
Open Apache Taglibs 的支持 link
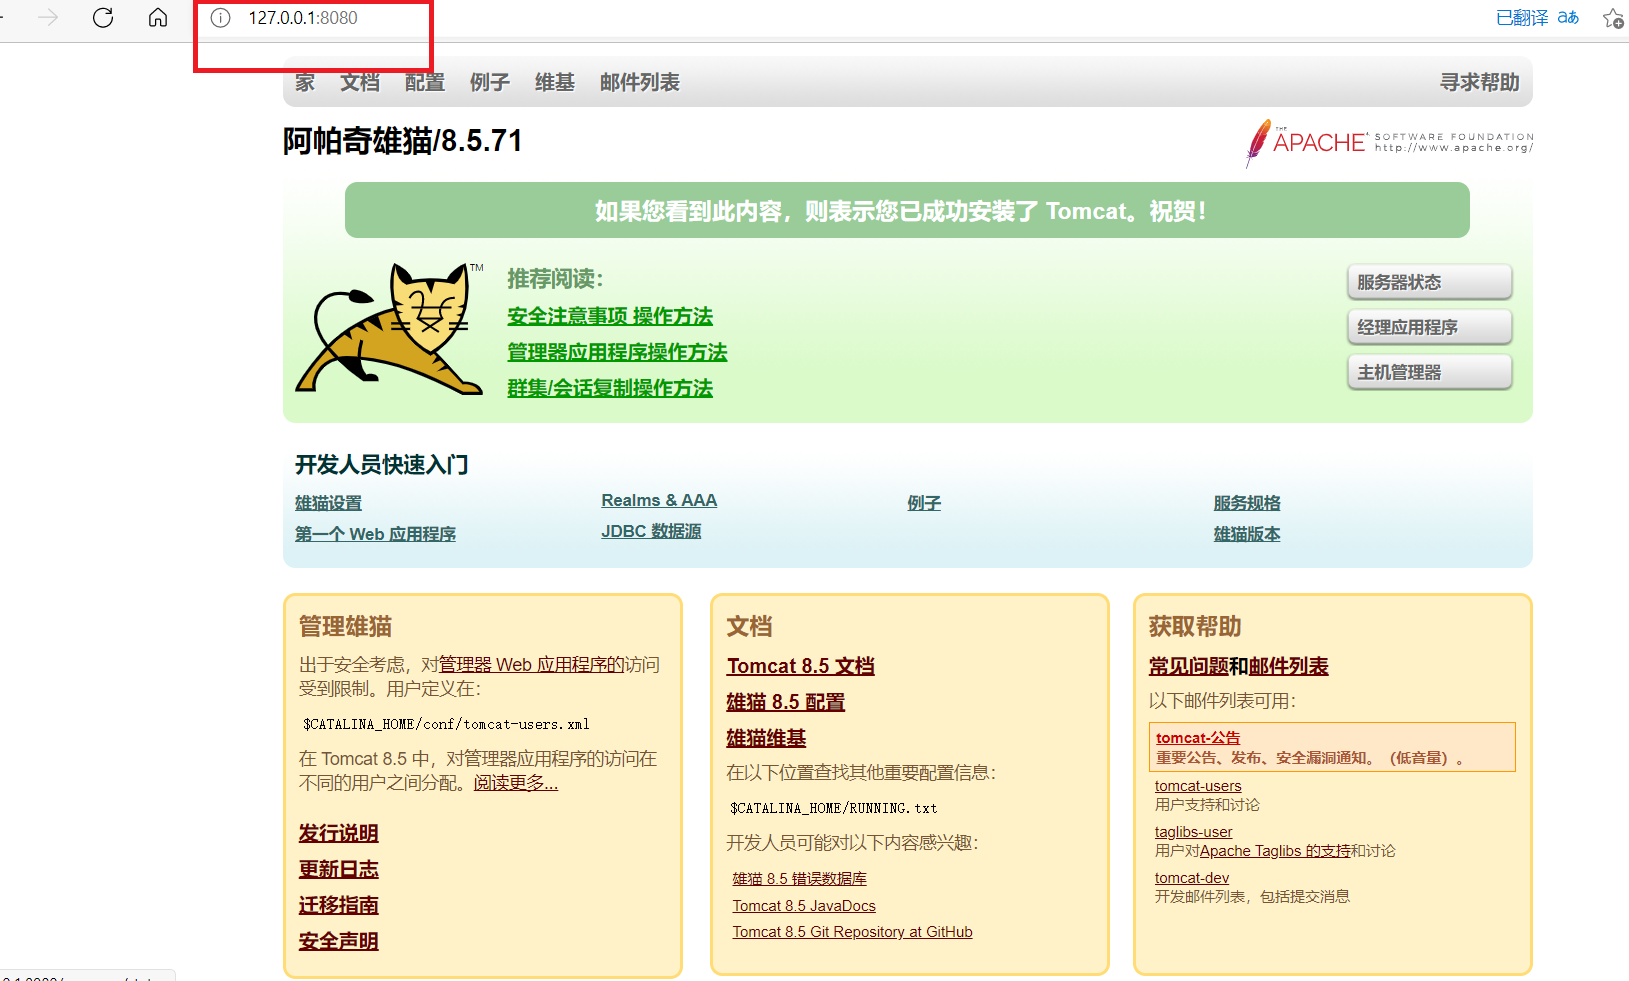point(1275,851)
